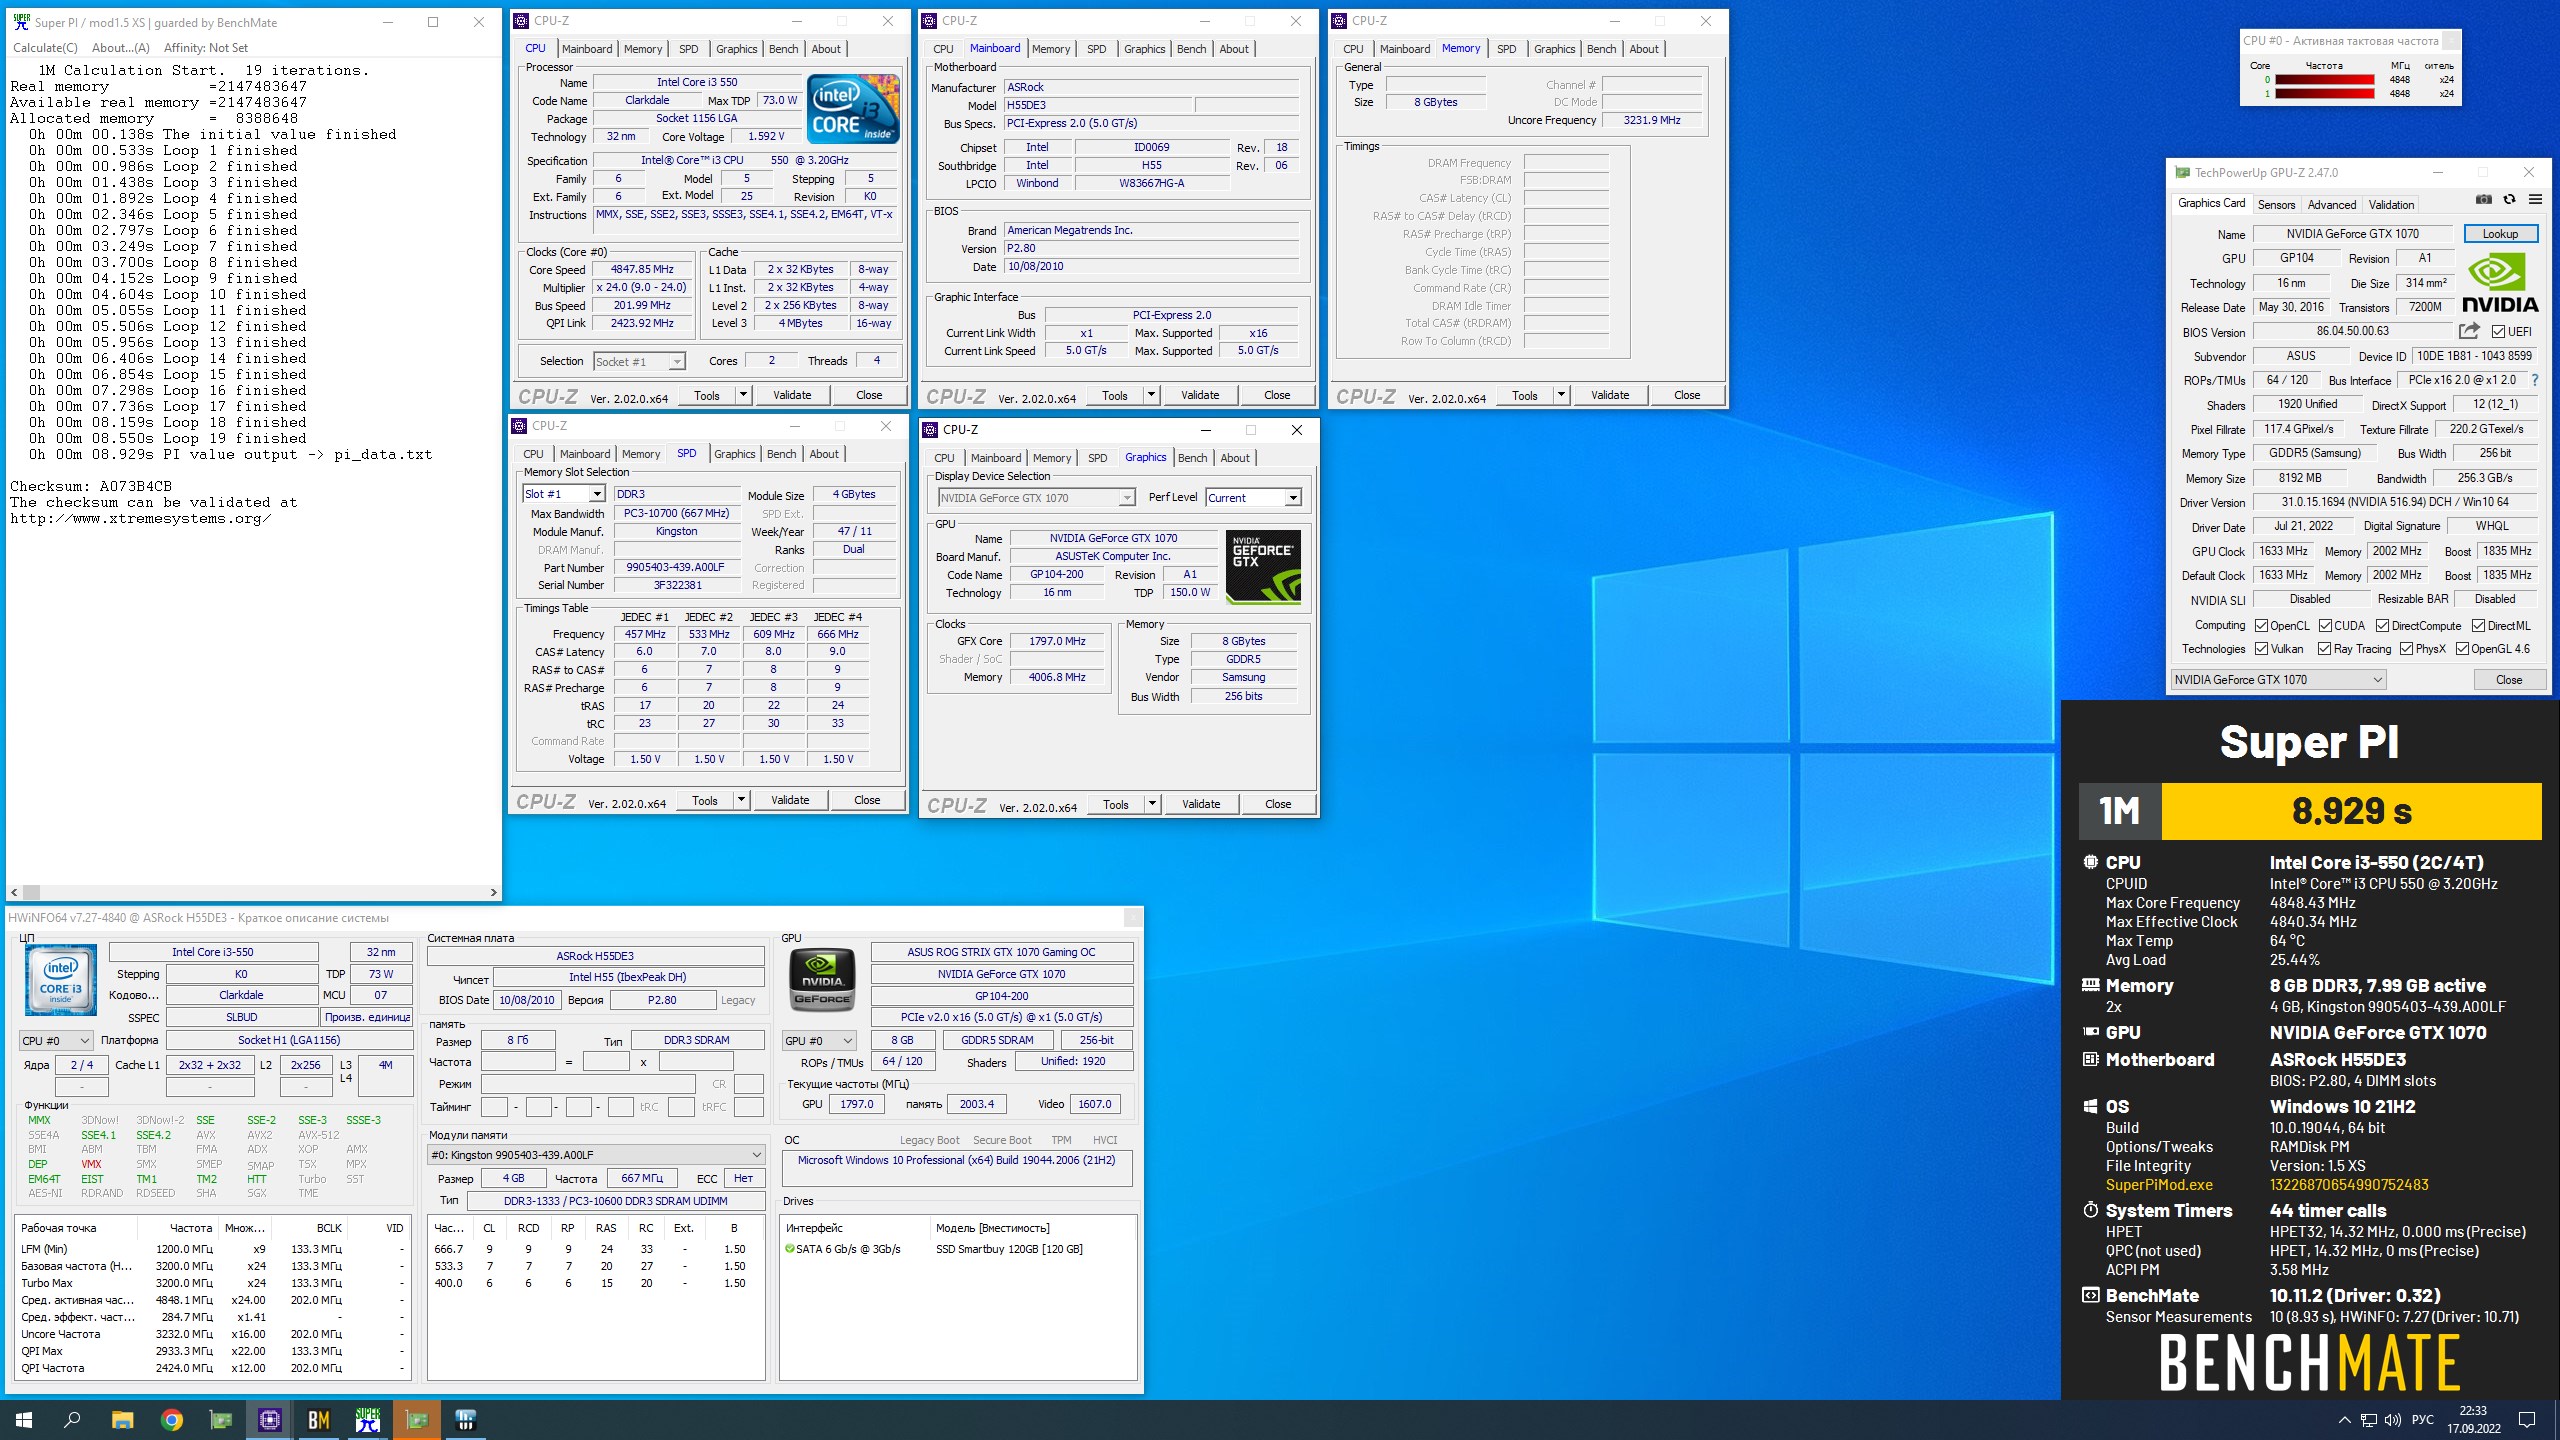Toggle the UEFI checkbox in GPU-Z
The image size is (2560, 1440).
2498,332
